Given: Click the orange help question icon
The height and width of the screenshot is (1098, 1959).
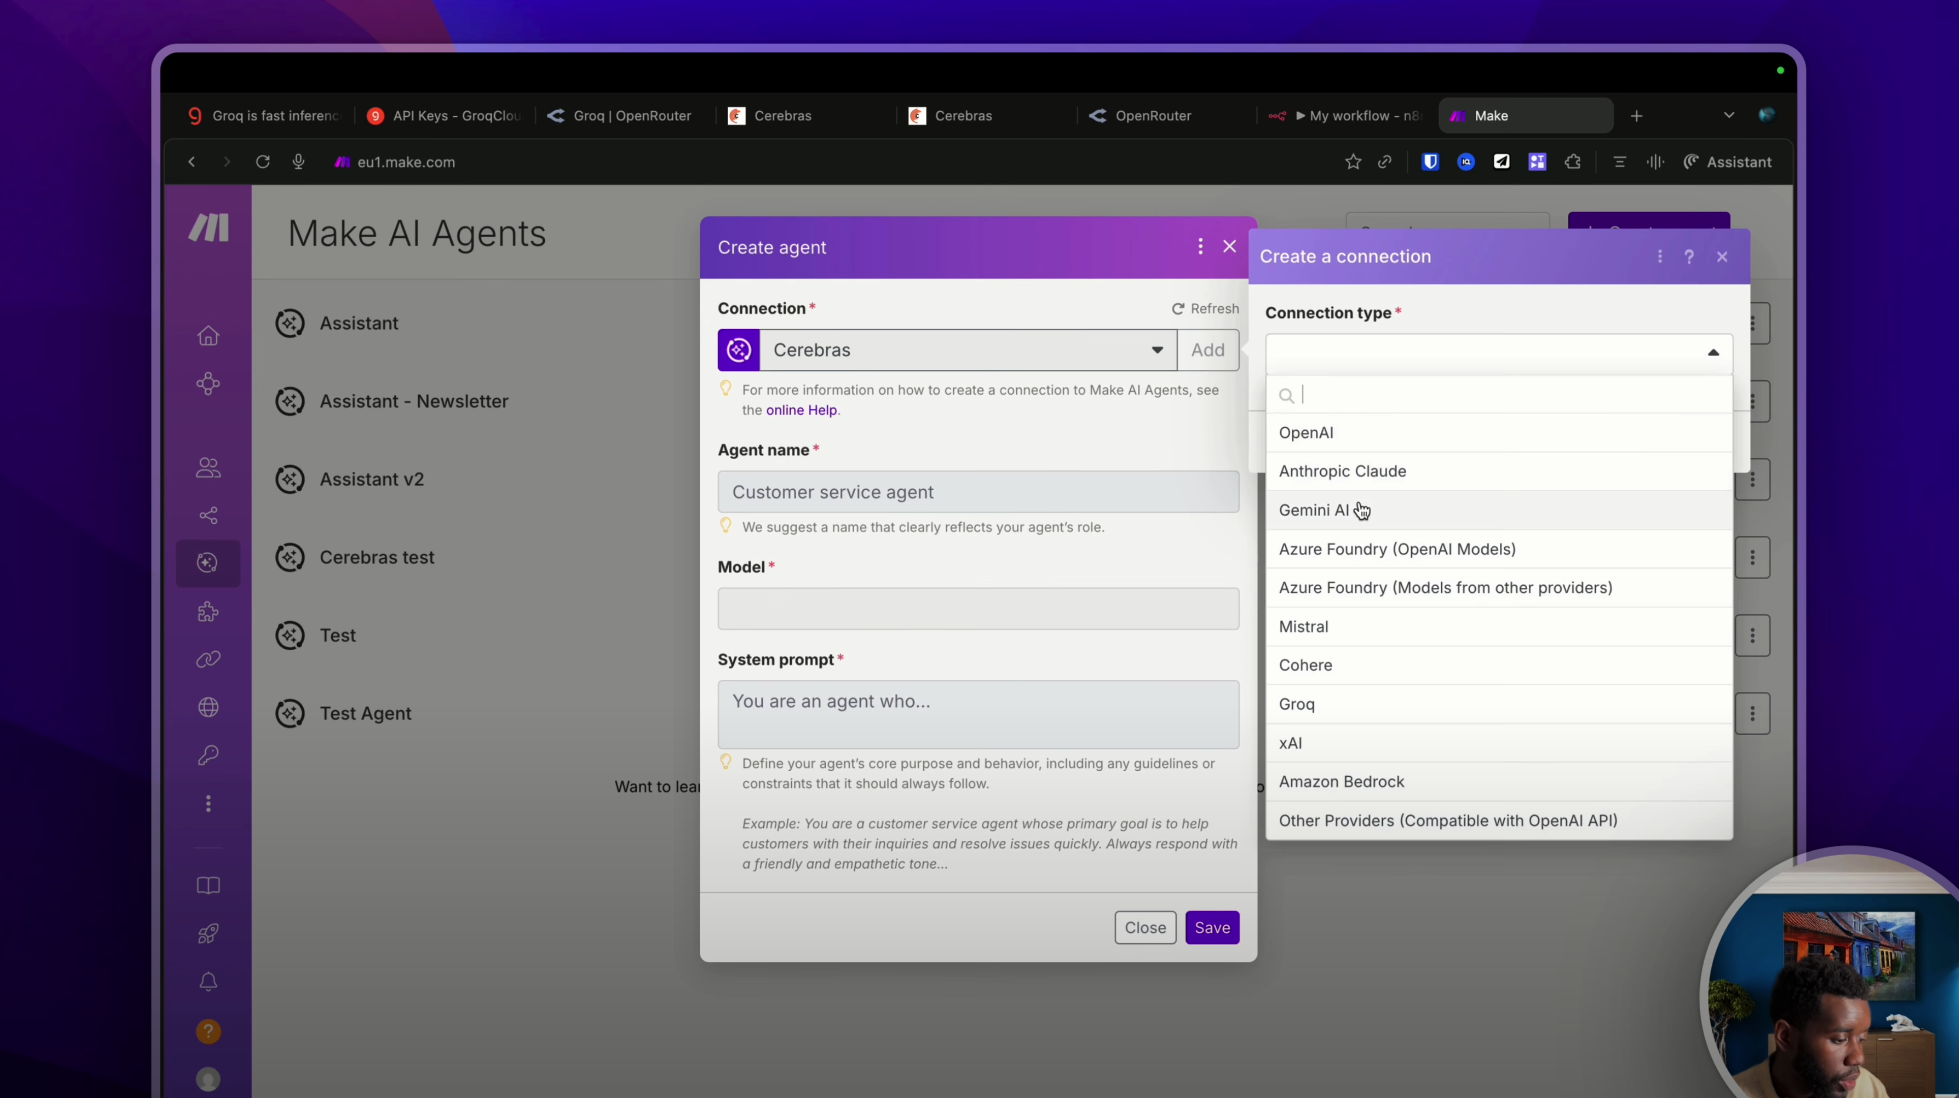Looking at the screenshot, I should [x=208, y=1031].
